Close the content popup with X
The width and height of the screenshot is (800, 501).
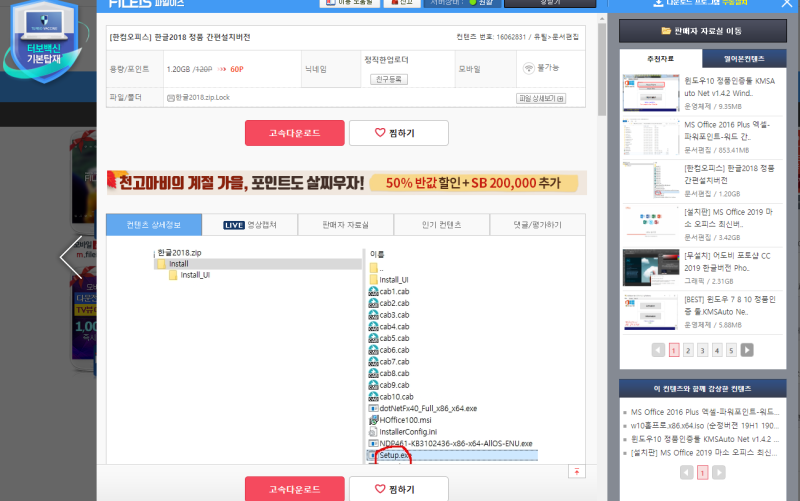point(787,4)
